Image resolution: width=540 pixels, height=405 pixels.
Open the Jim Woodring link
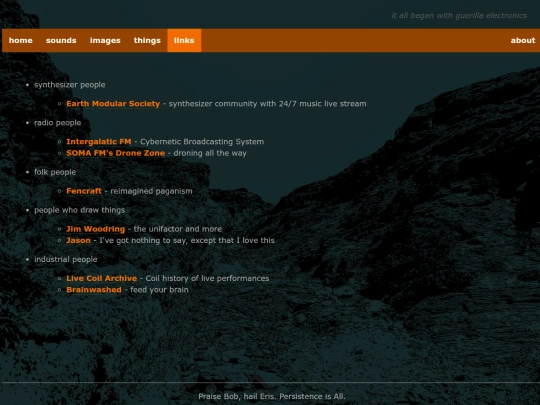point(95,229)
